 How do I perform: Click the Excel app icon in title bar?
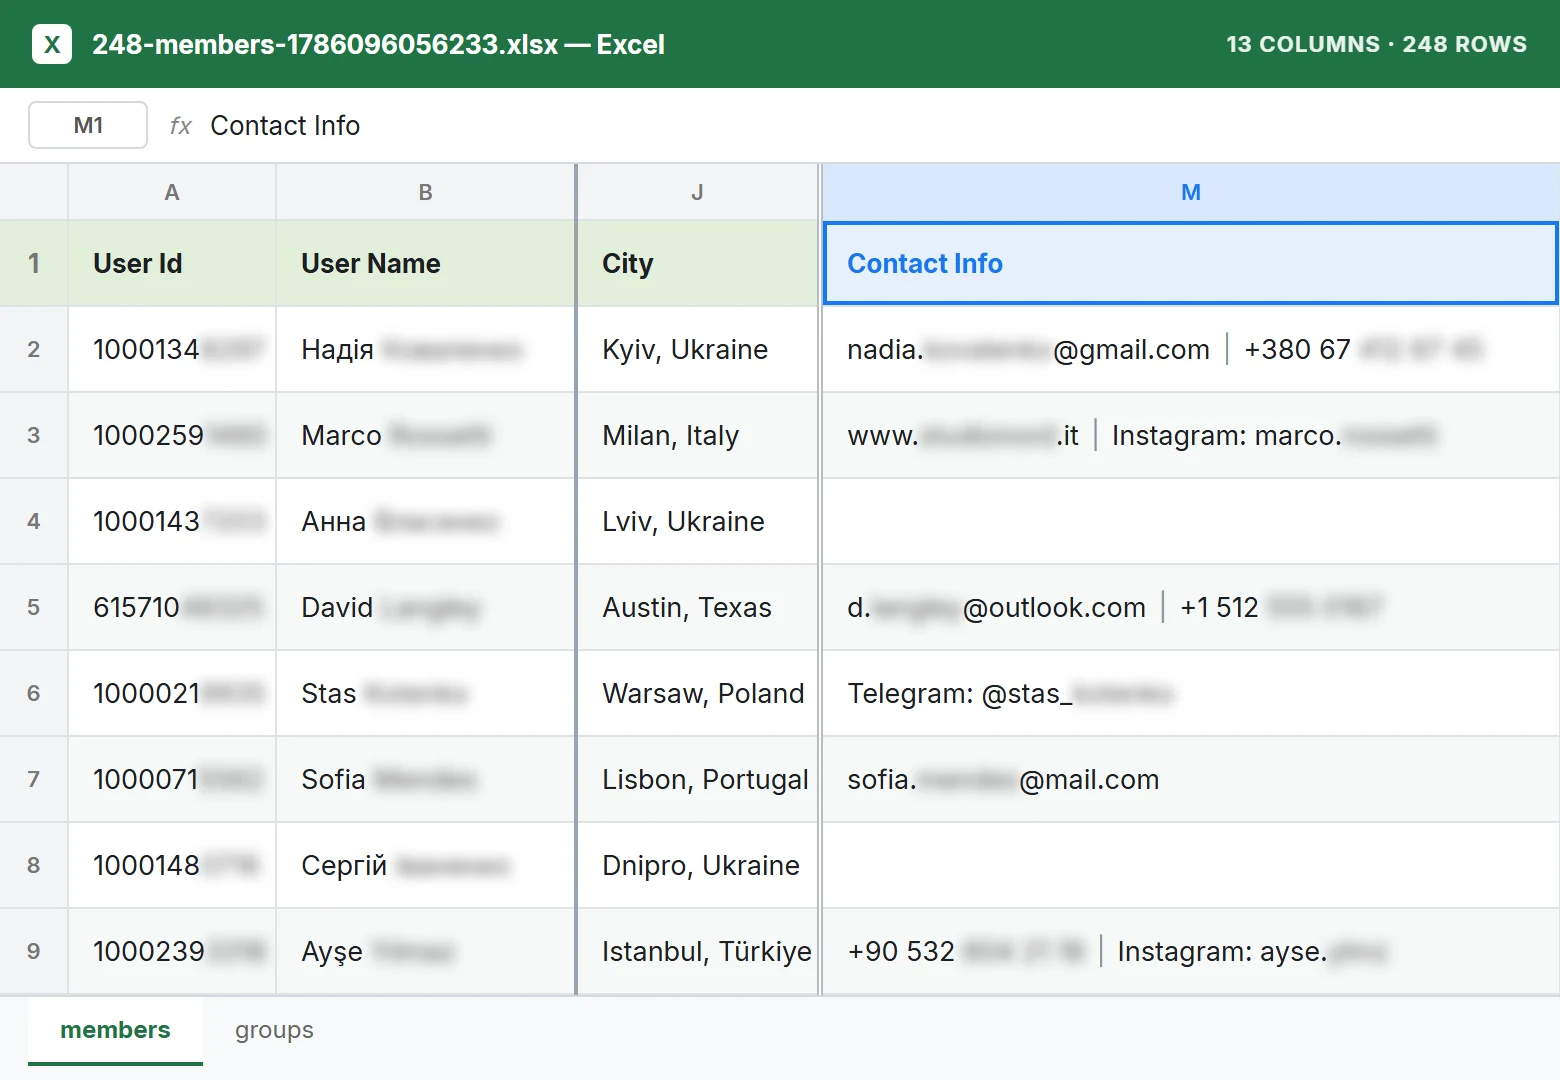point(52,44)
